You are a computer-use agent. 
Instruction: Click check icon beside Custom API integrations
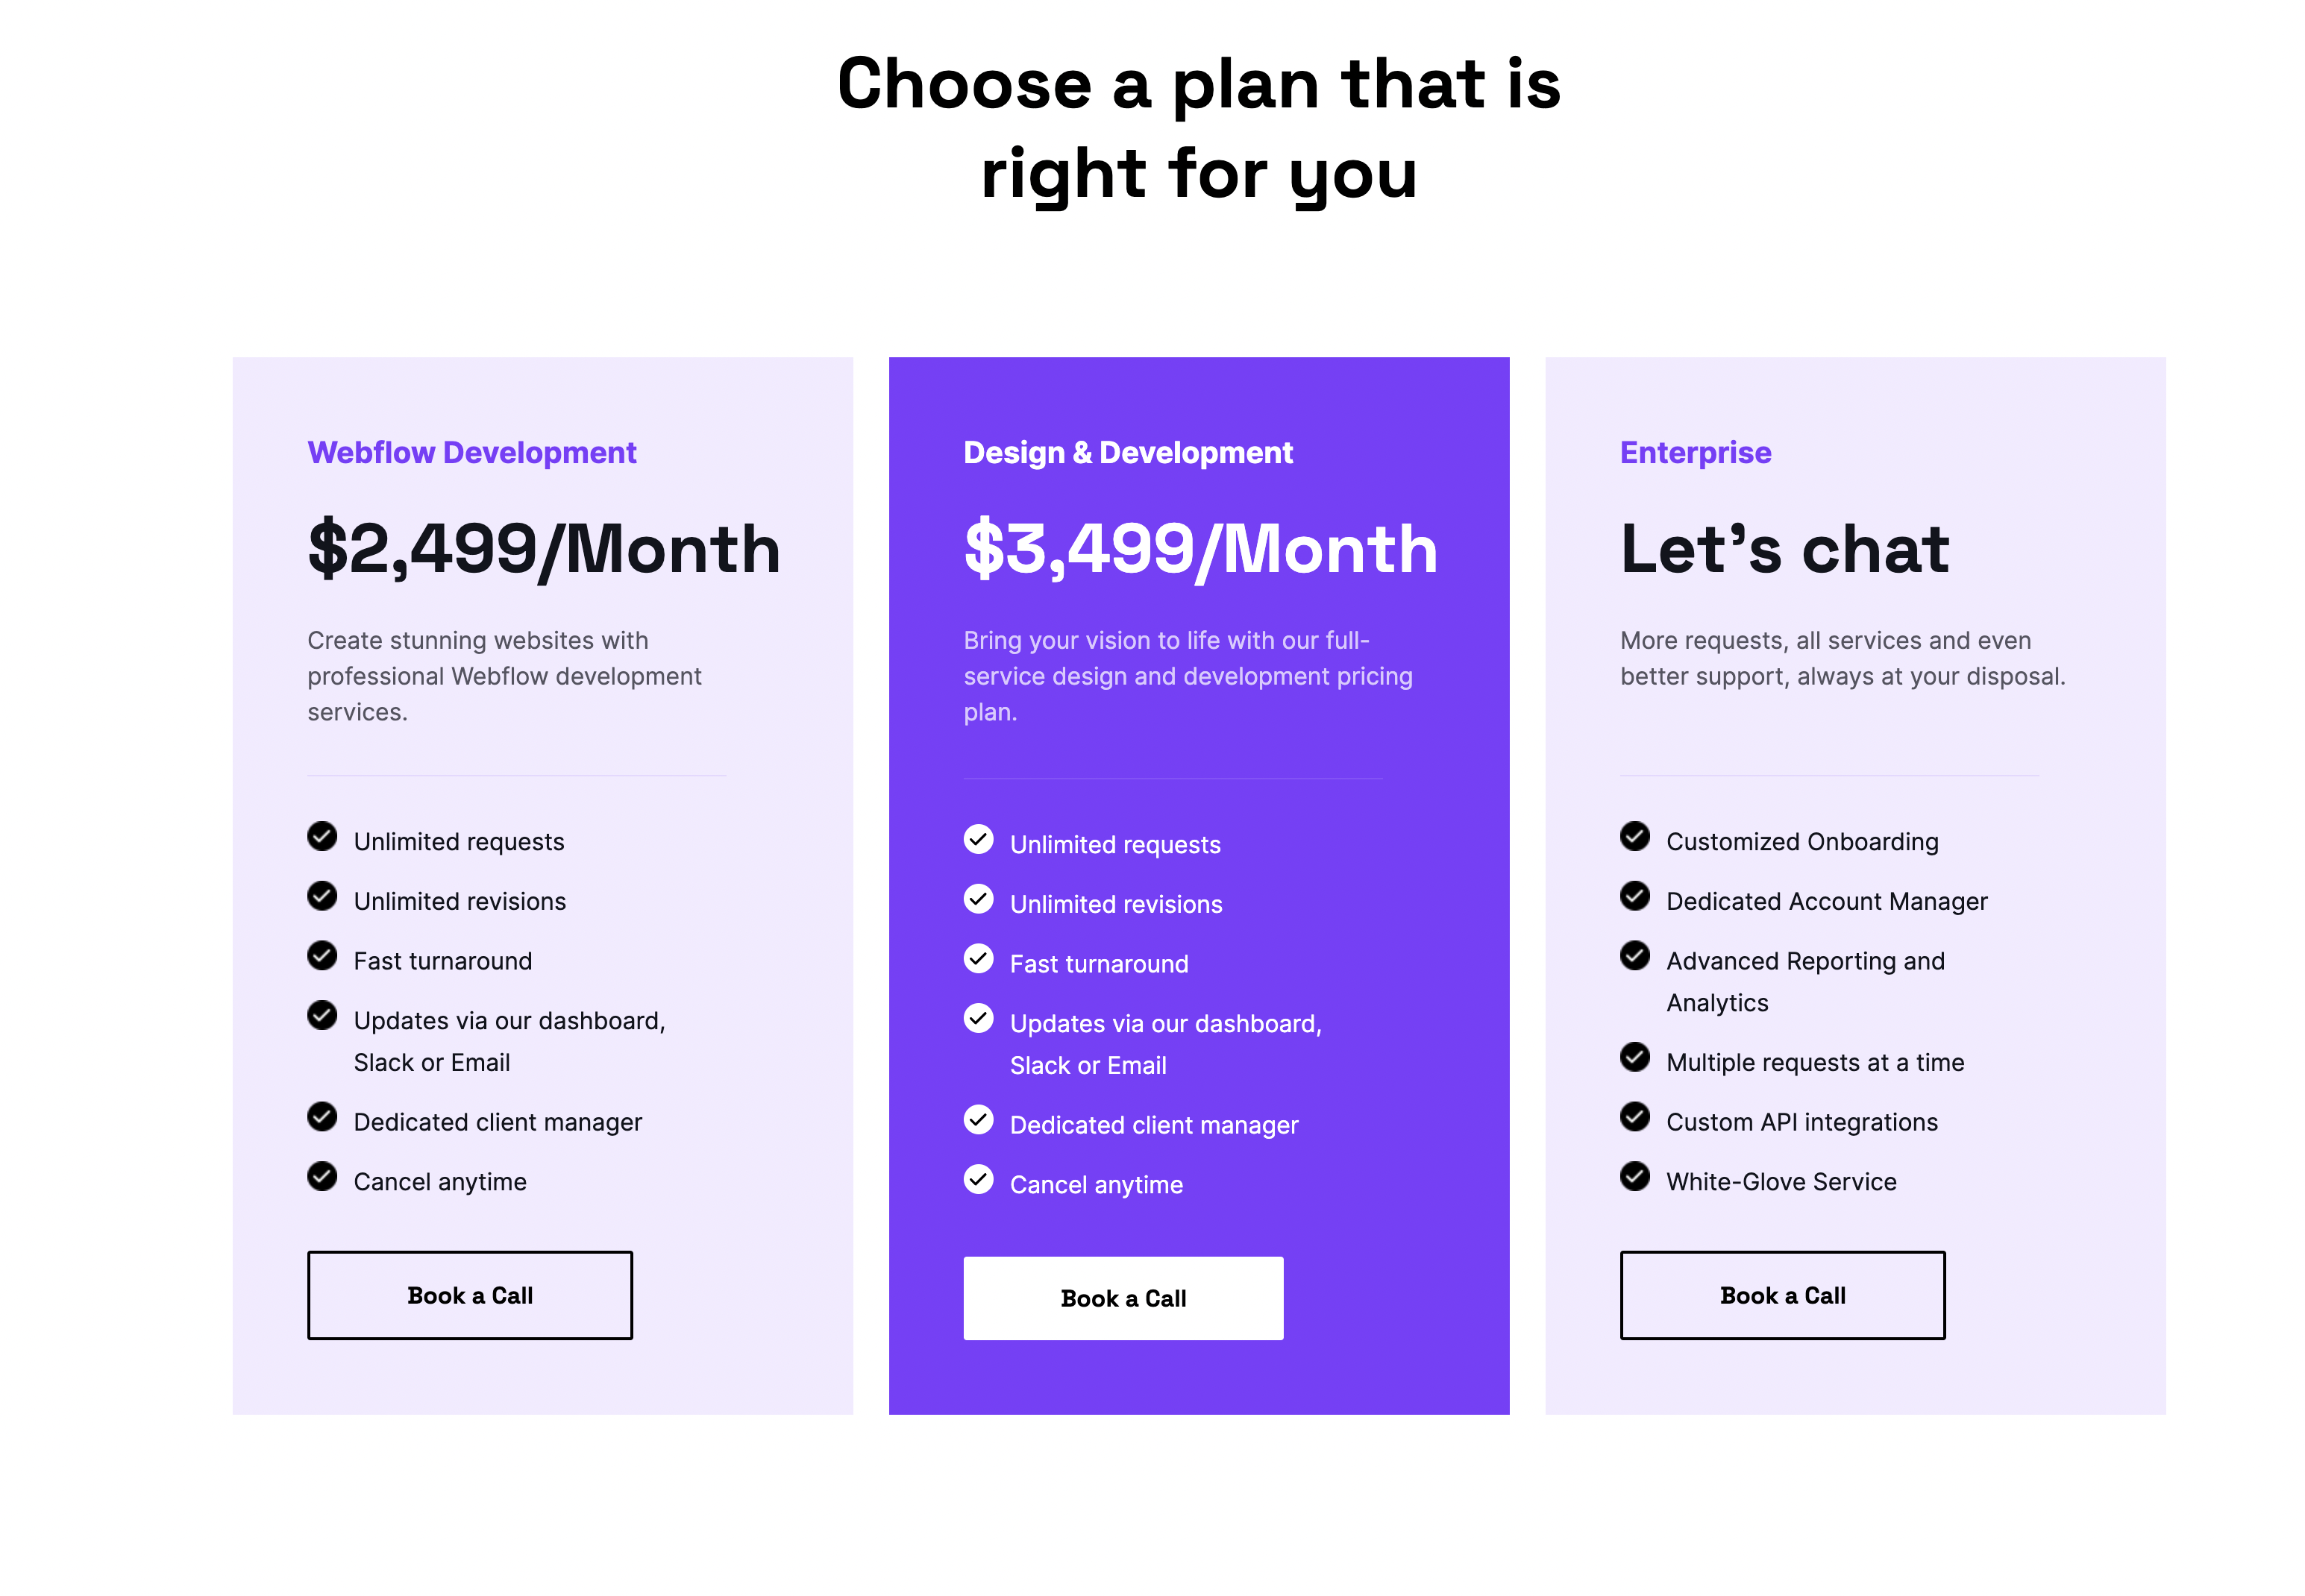(1635, 1116)
